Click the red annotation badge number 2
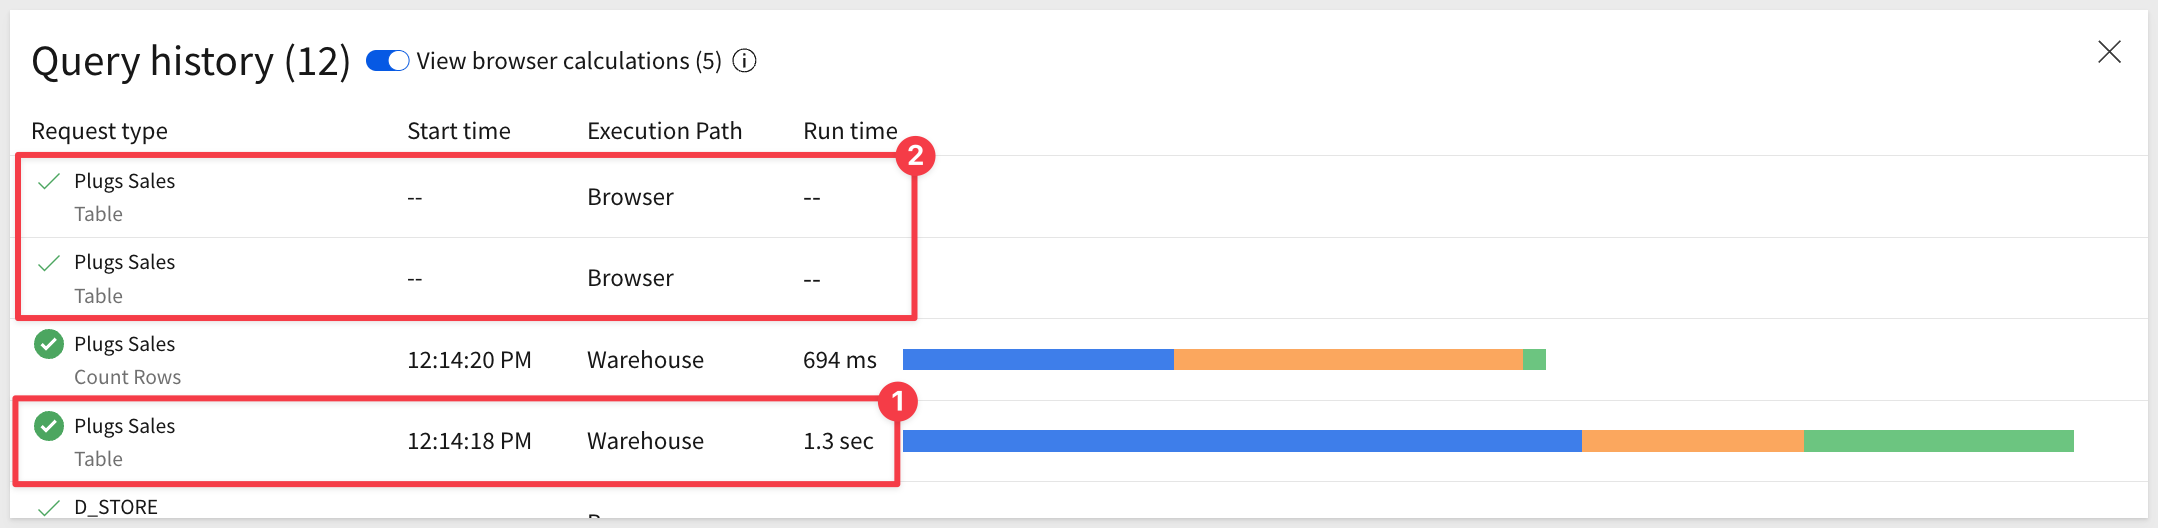The width and height of the screenshot is (2158, 528). pyautogui.click(x=915, y=156)
